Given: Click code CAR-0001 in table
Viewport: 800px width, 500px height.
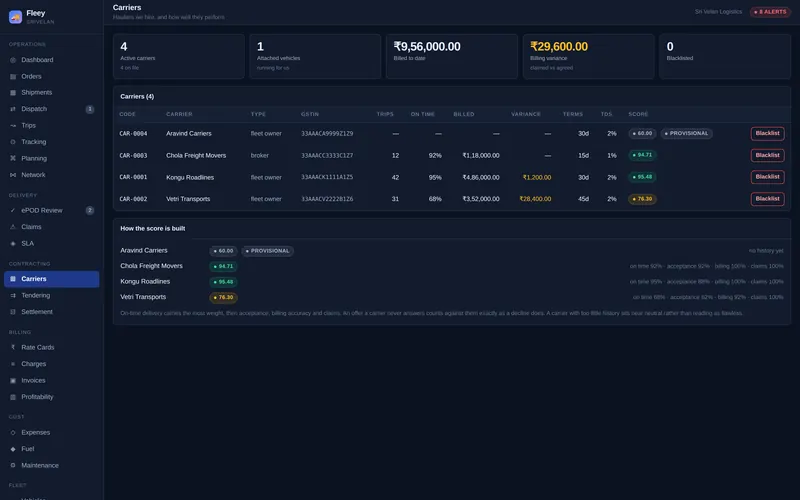Looking at the screenshot, I should pos(133,178).
